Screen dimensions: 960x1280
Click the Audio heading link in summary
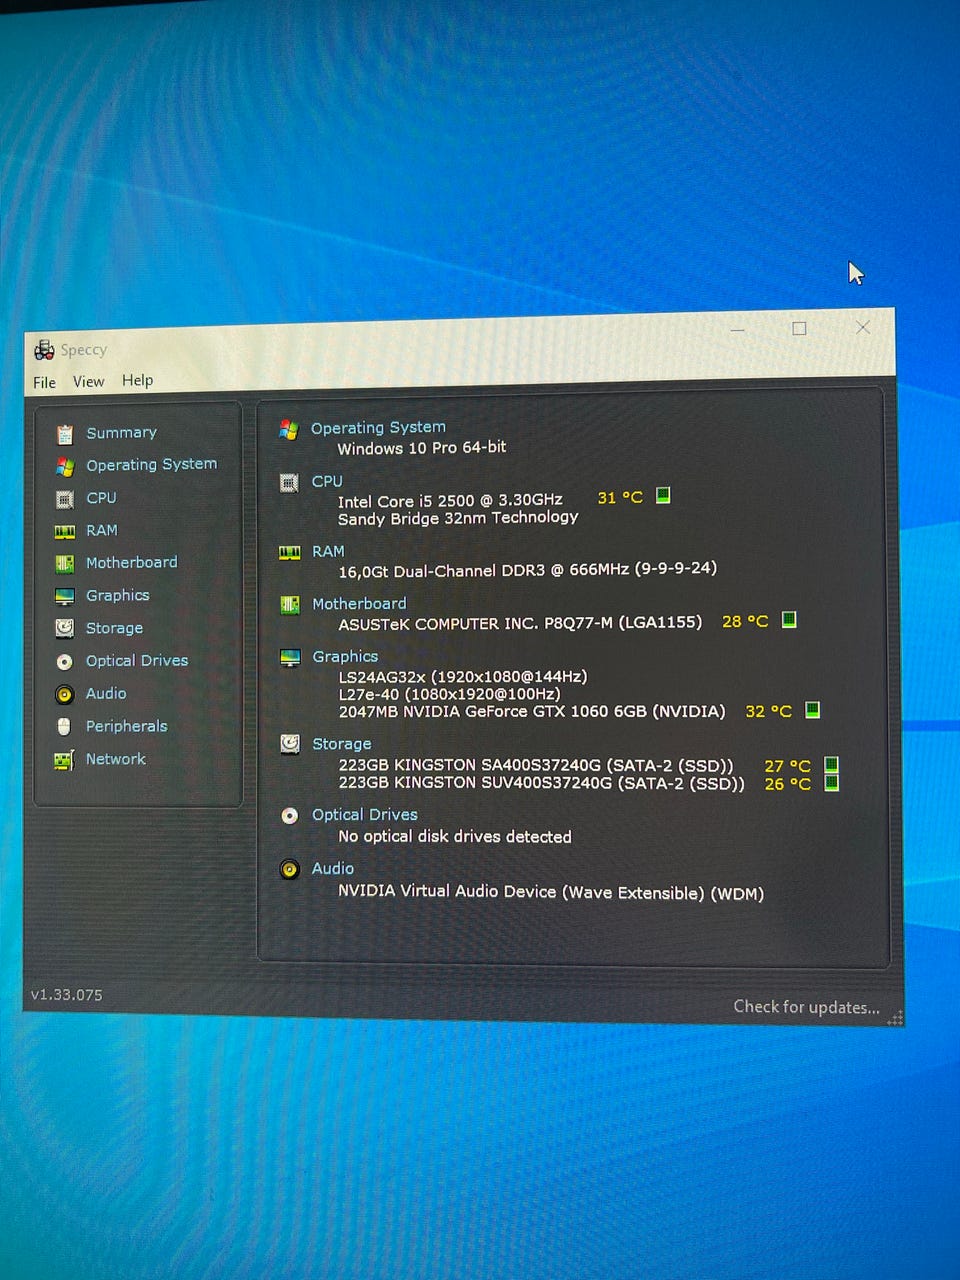[x=332, y=869]
